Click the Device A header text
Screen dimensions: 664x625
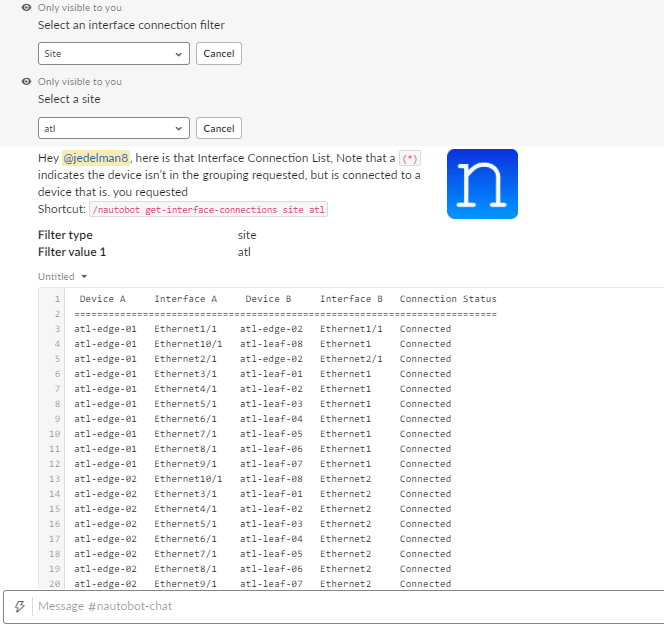pyautogui.click(x=102, y=299)
